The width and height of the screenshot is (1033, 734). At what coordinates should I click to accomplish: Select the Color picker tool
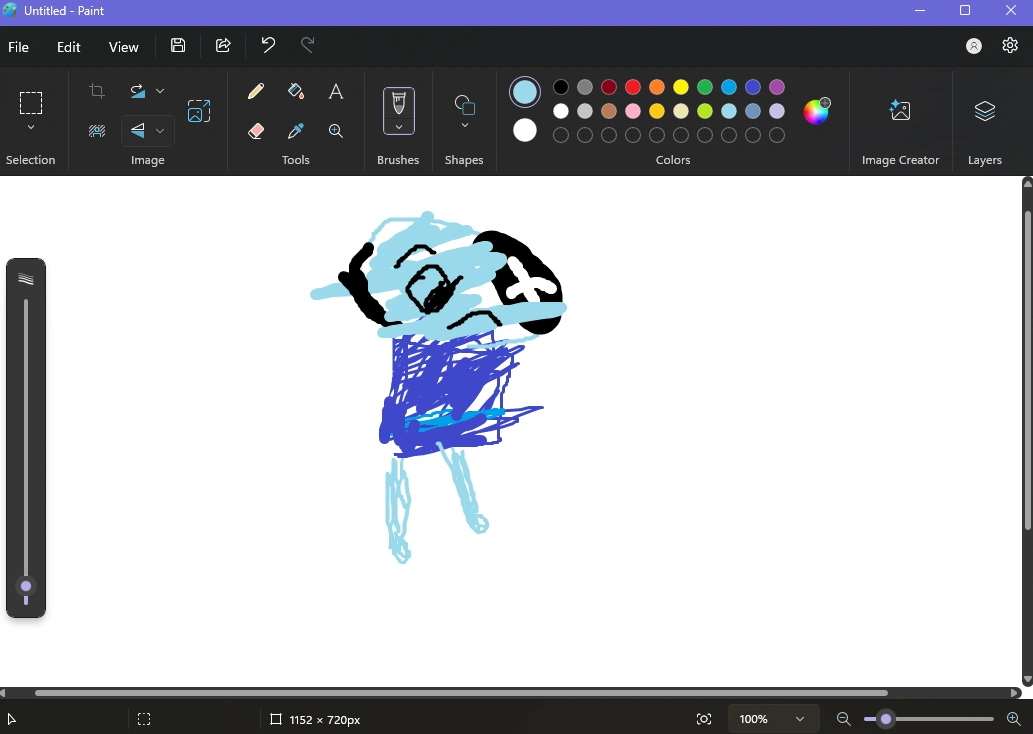(296, 130)
